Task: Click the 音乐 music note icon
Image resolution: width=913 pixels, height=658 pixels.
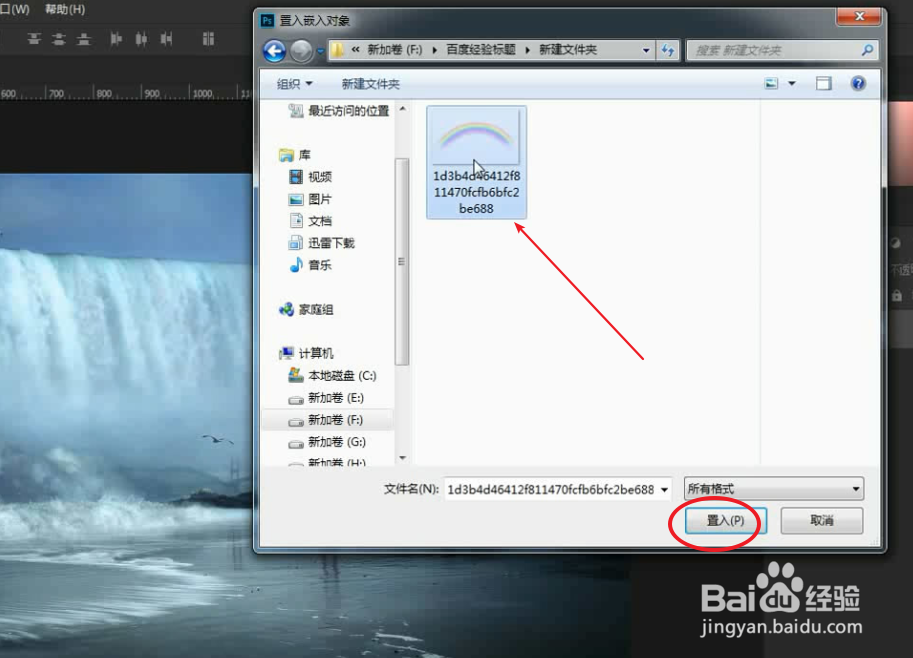Action: point(296,264)
